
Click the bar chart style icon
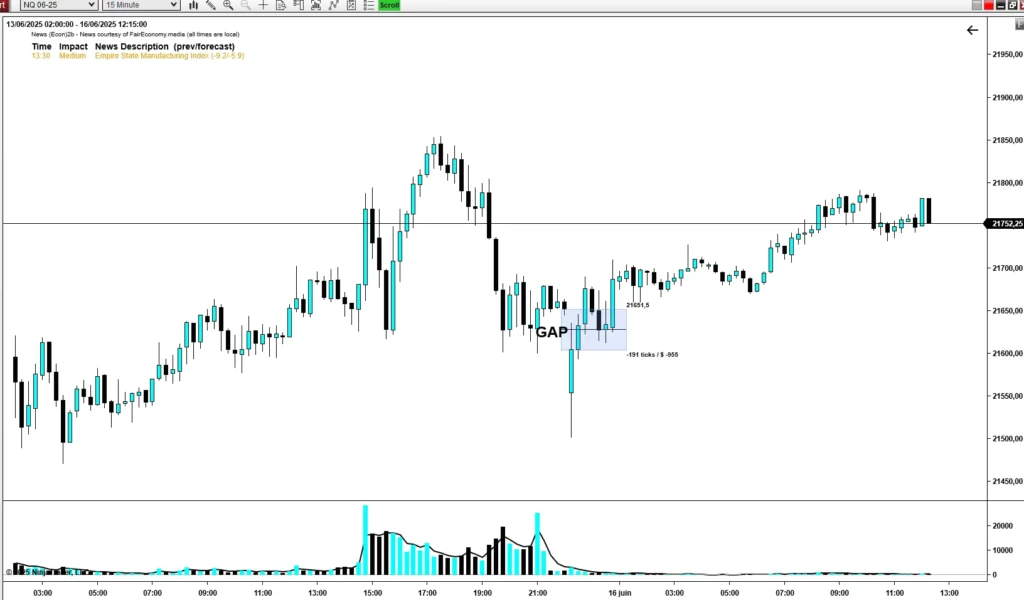(193, 5)
